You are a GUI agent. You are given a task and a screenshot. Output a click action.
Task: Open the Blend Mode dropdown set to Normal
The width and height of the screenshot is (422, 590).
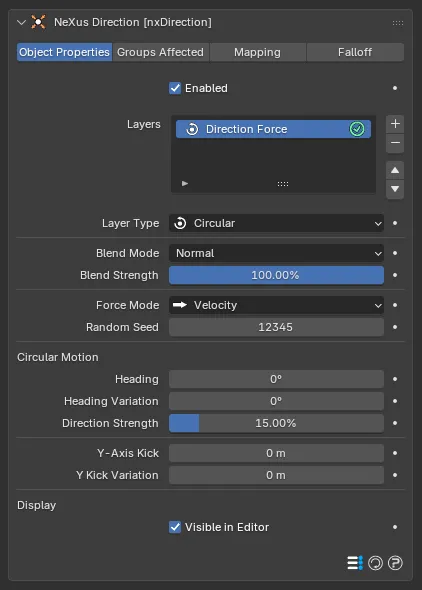pyautogui.click(x=276, y=253)
